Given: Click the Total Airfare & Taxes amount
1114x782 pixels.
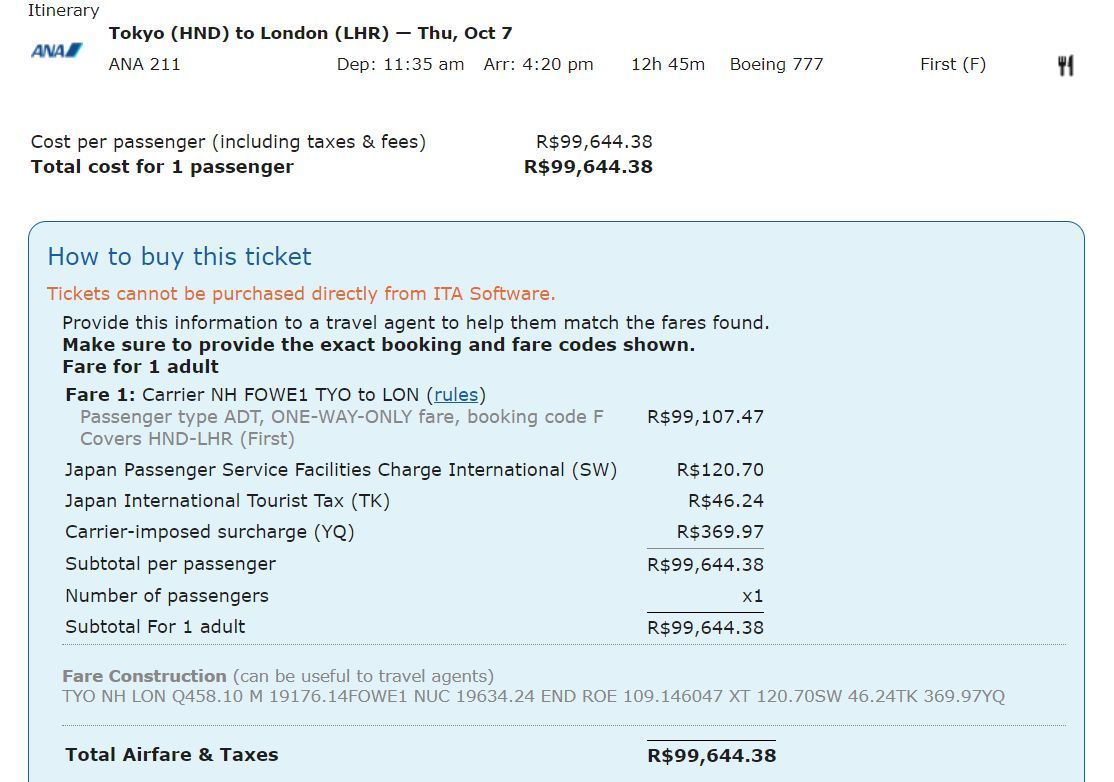Looking at the screenshot, I should pyautogui.click(x=711, y=755).
